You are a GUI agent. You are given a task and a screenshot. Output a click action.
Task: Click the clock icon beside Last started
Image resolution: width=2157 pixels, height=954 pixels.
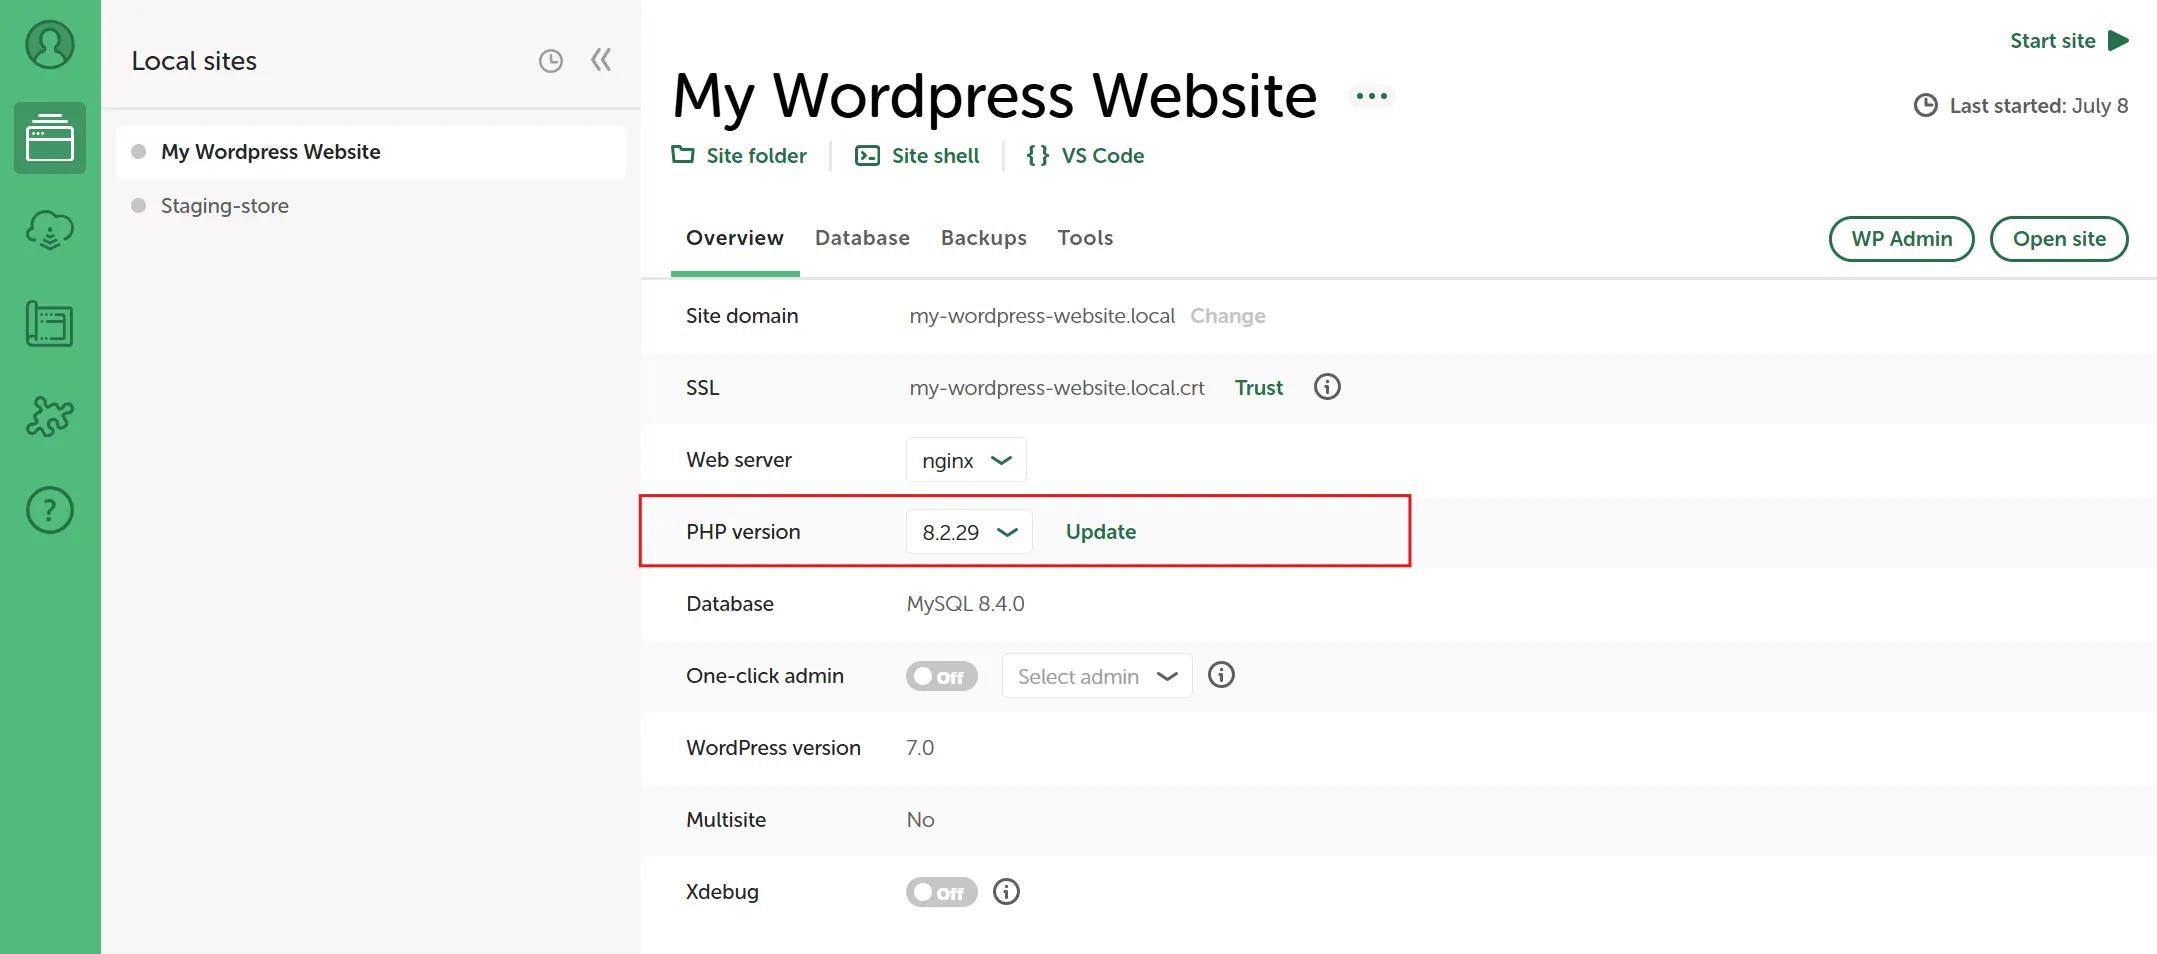(x=1925, y=105)
